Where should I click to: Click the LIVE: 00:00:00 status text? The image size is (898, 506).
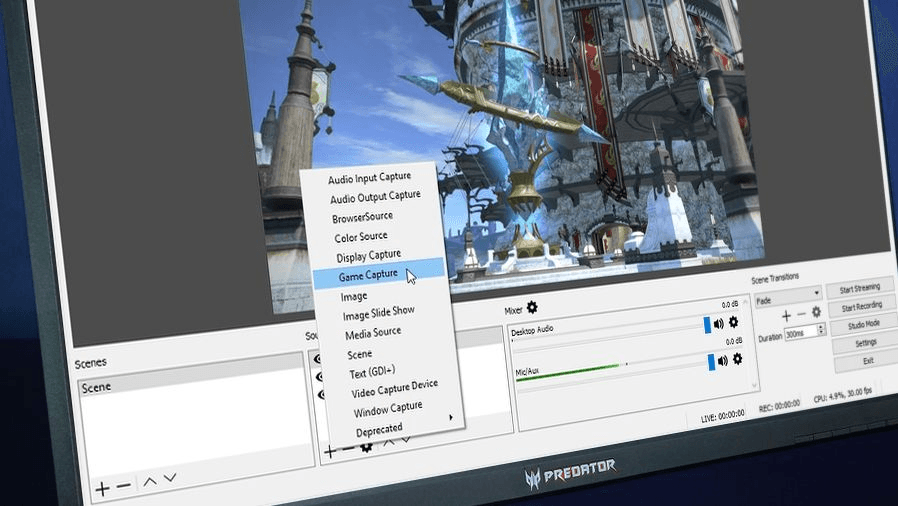tap(723, 416)
